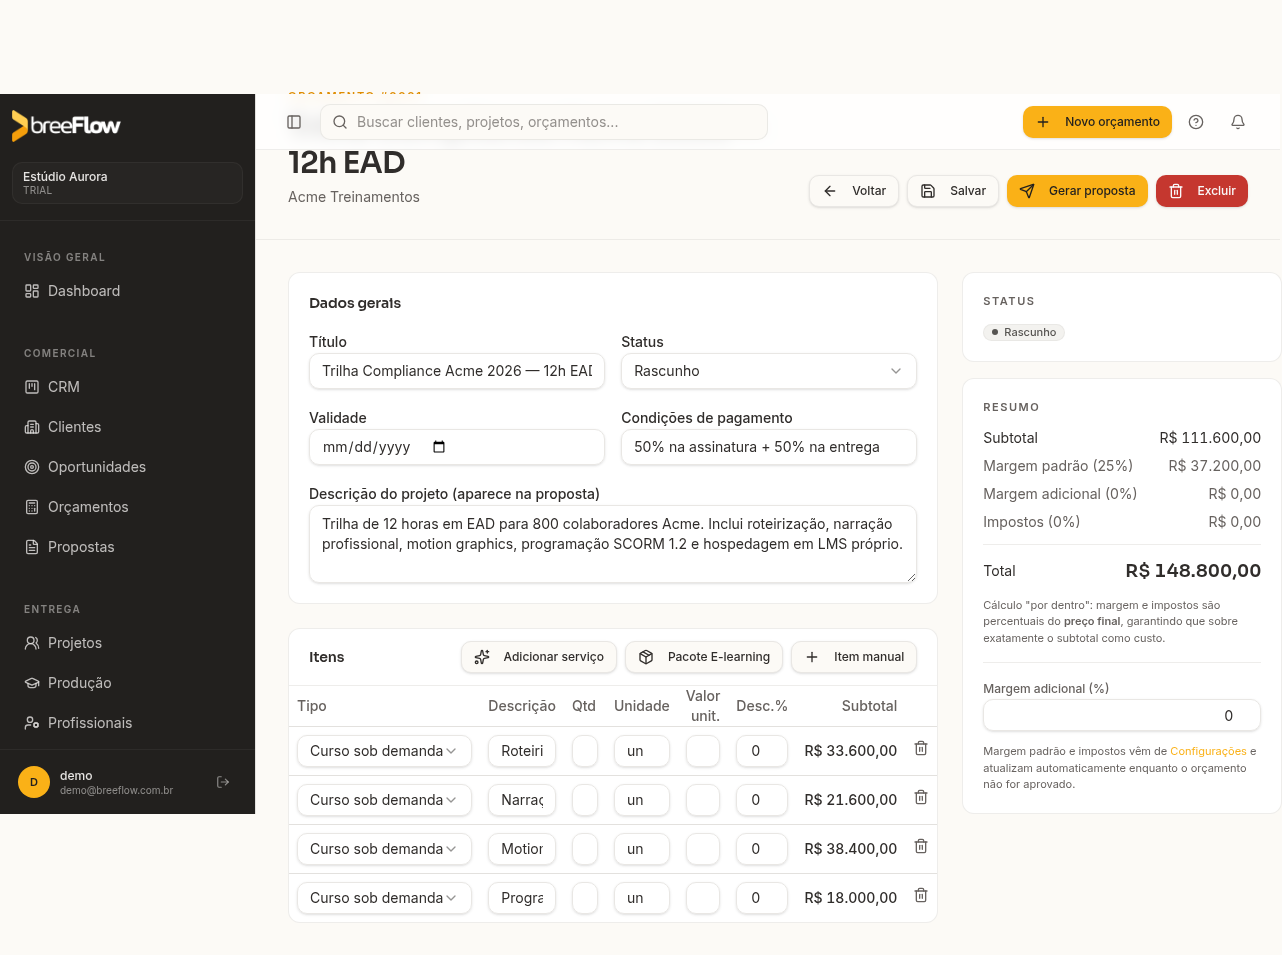1282x955 pixels.
Task: Toggle the sidebar panel icon
Action: pyautogui.click(x=294, y=122)
